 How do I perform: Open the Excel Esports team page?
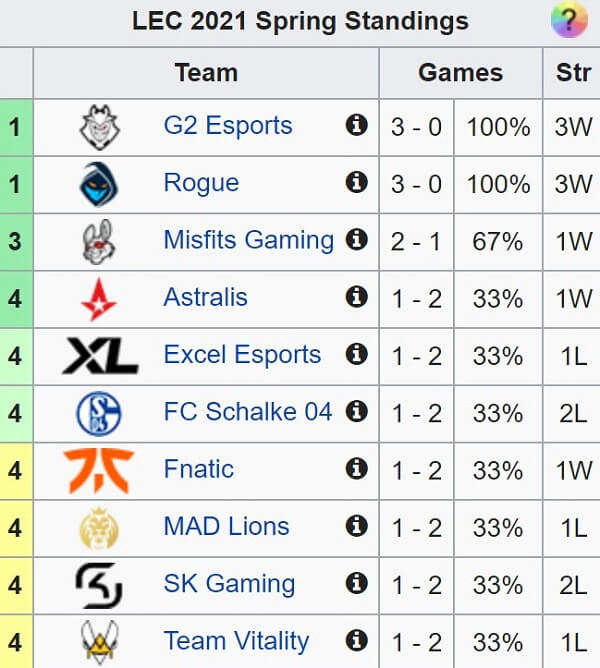242,354
